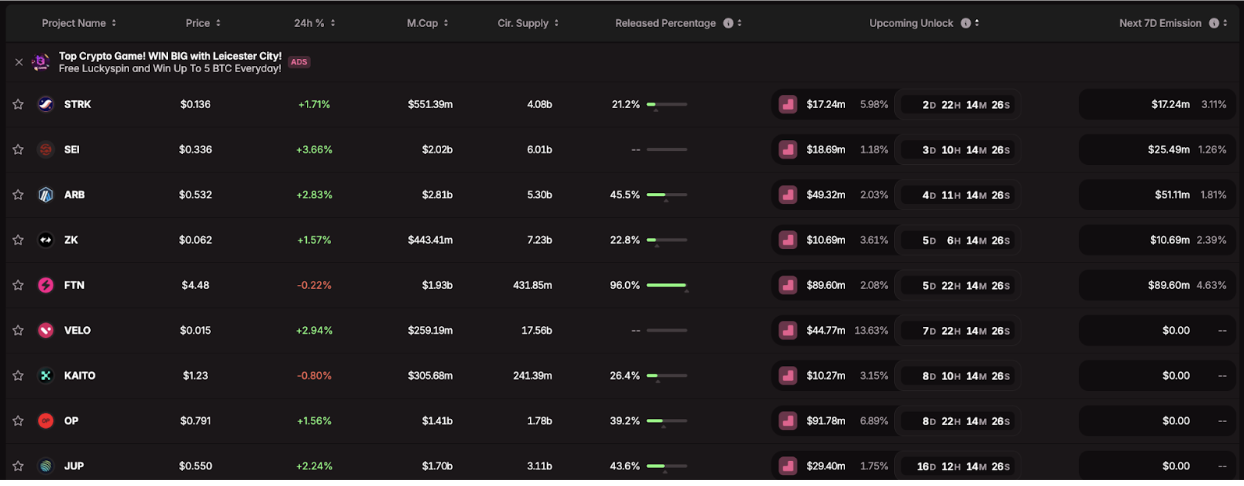The image size is (1244, 486).
Task: Open the pink unlock icon for STRK
Action: (788, 104)
